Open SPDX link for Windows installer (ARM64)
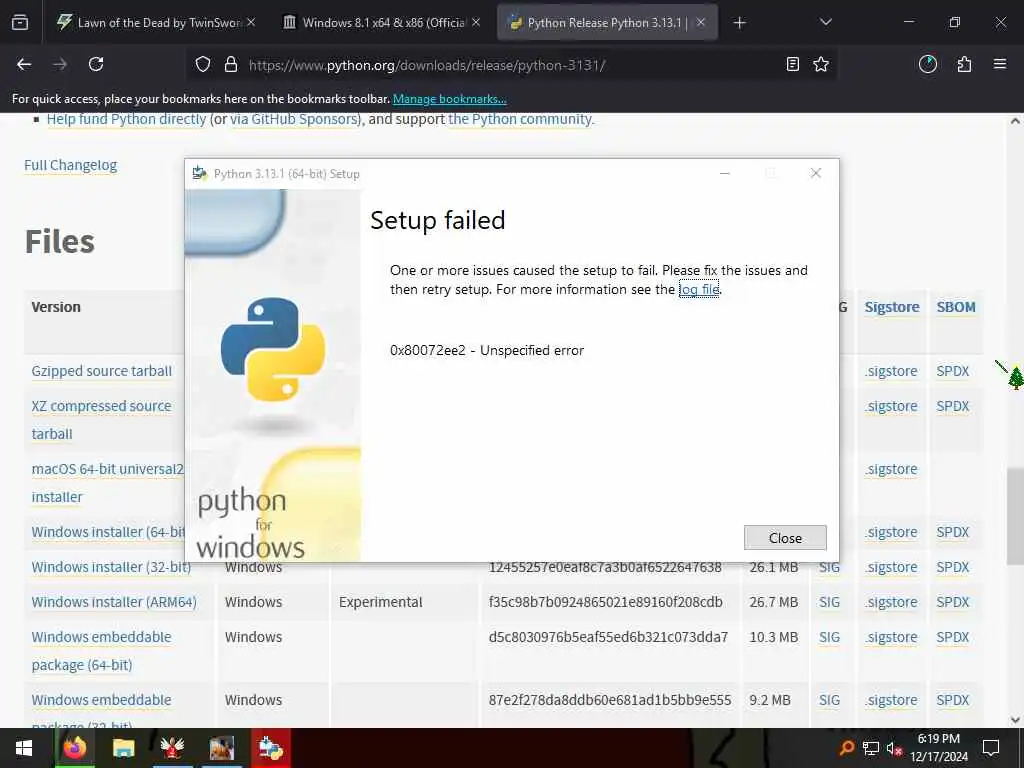 click(x=953, y=602)
